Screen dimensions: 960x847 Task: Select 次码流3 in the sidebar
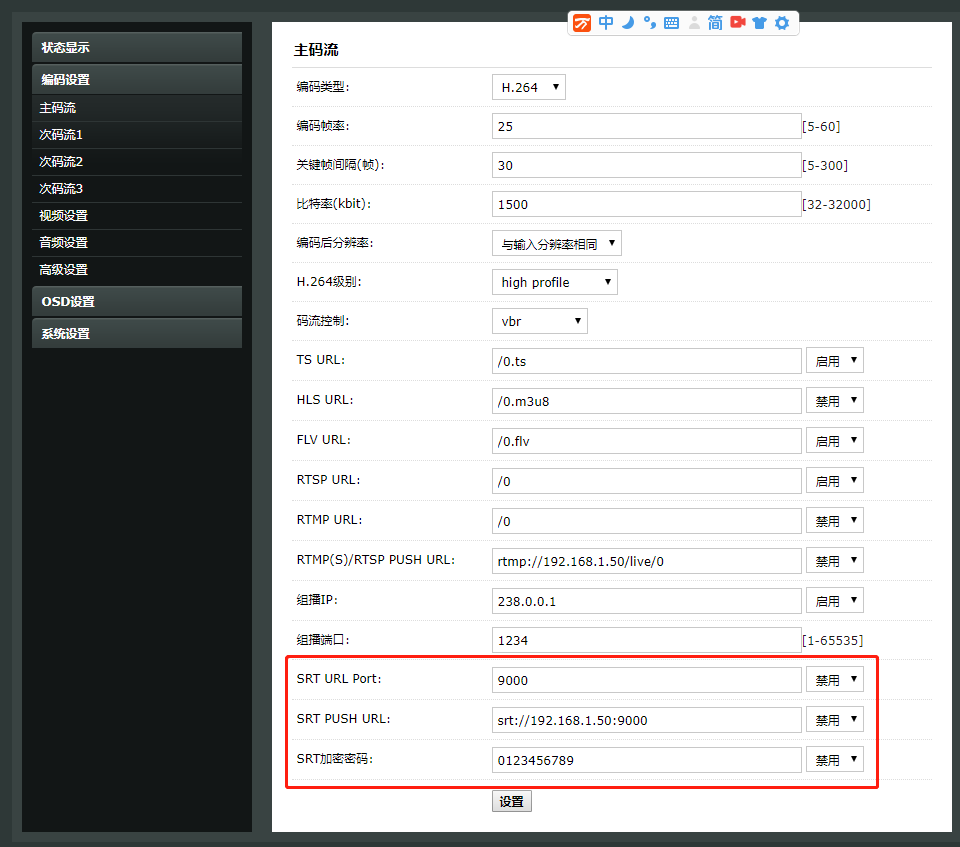[x=137, y=189]
